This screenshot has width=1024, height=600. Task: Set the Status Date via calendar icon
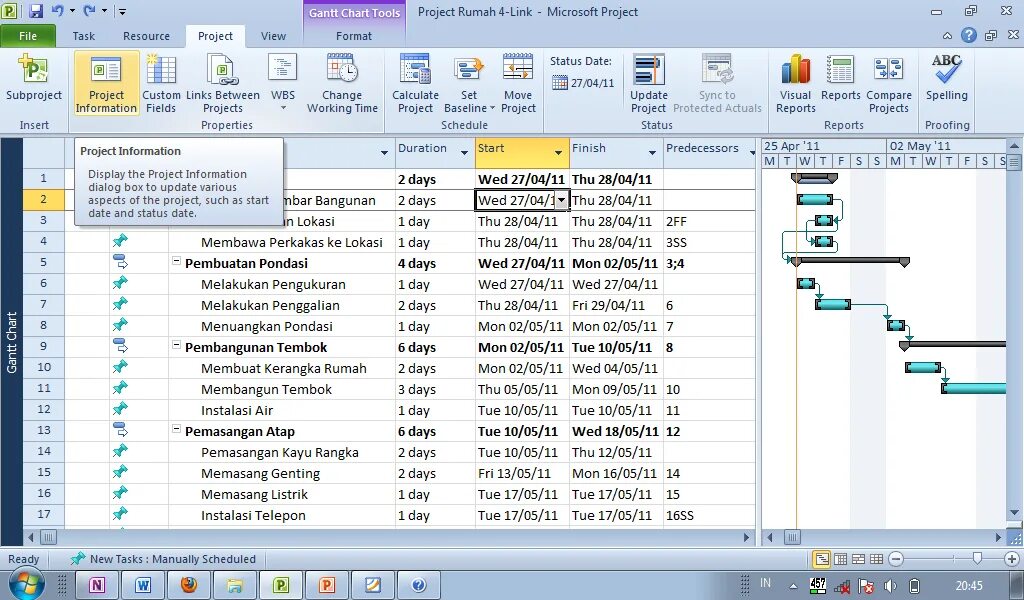pos(560,83)
